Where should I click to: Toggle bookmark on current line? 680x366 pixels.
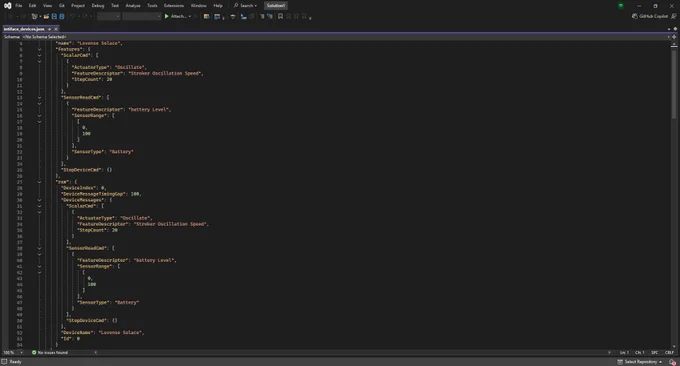click(281, 16)
